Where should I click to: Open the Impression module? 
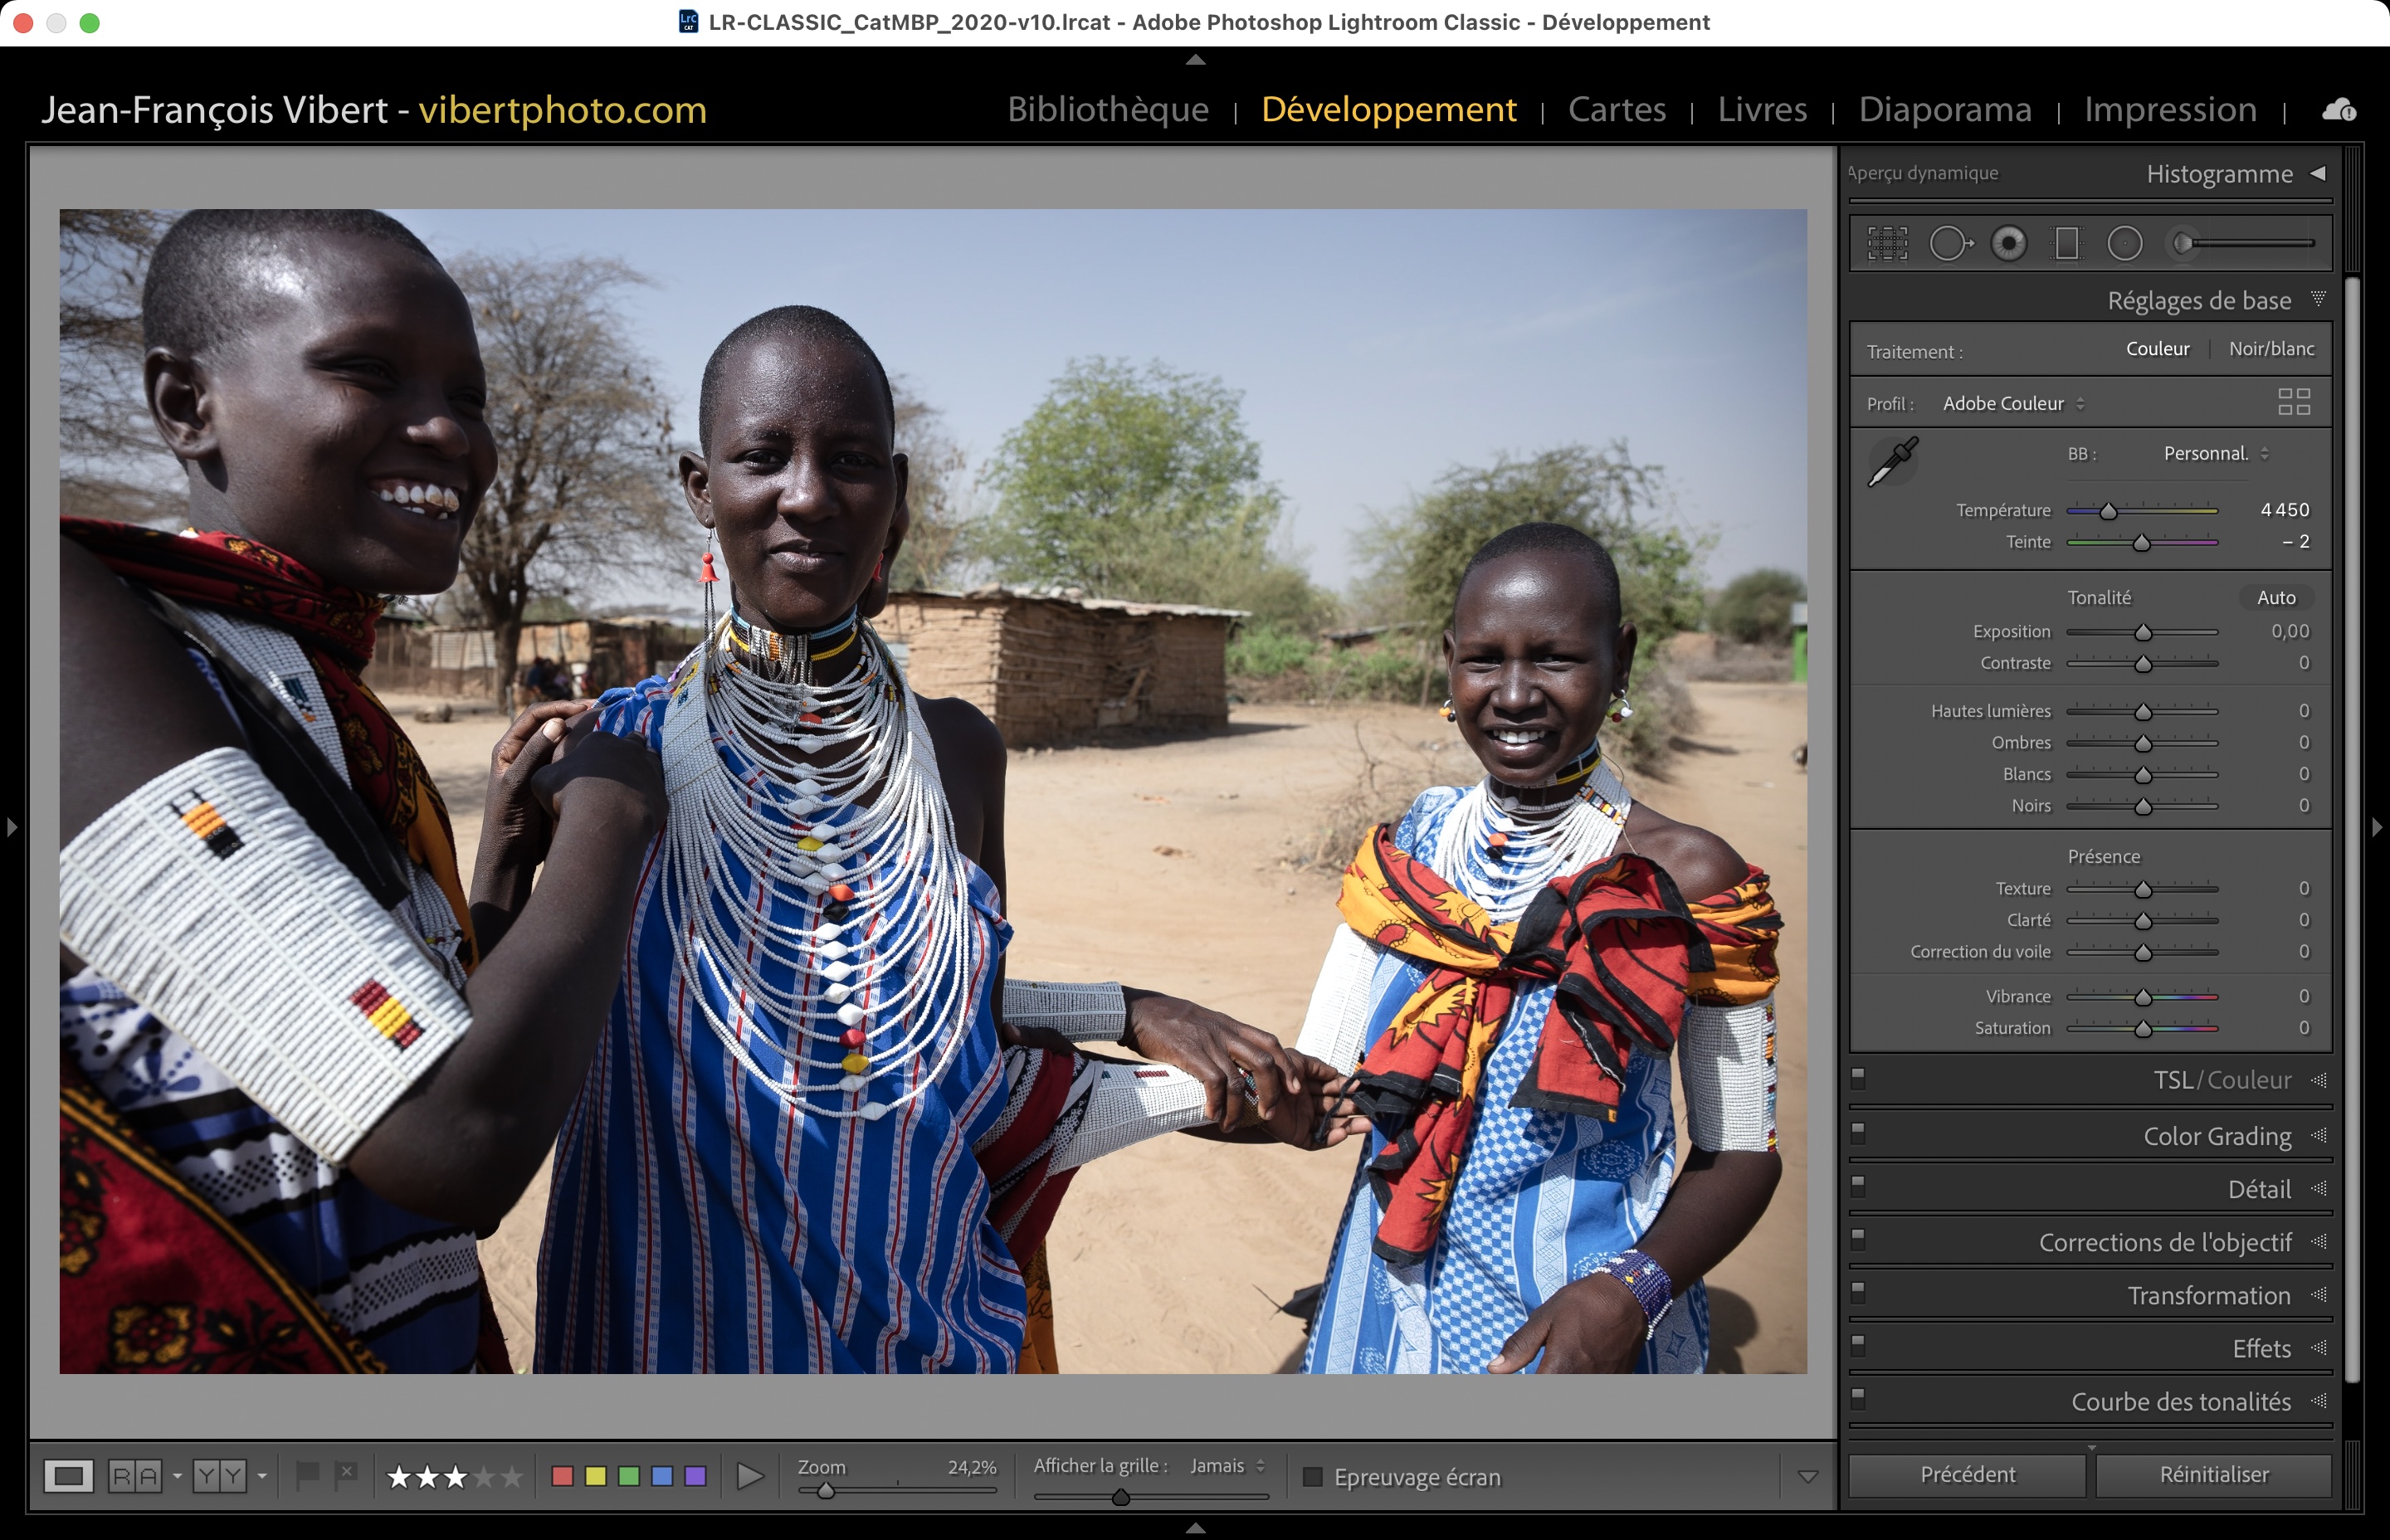[x=2170, y=109]
